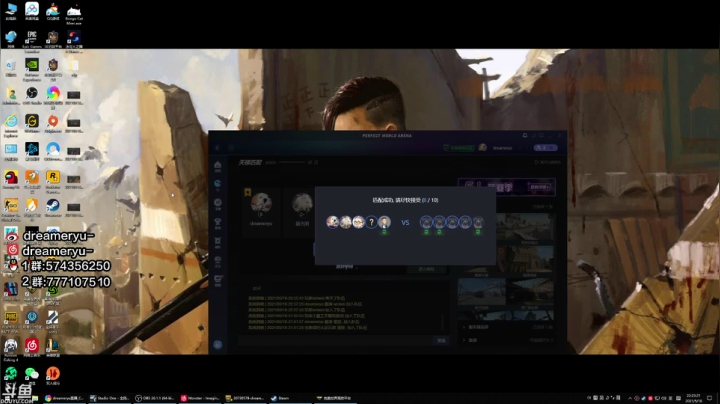Click the send button beside chat input
Image resolution: width=720 pixels, height=404 pixels.
pyautogui.click(x=441, y=340)
